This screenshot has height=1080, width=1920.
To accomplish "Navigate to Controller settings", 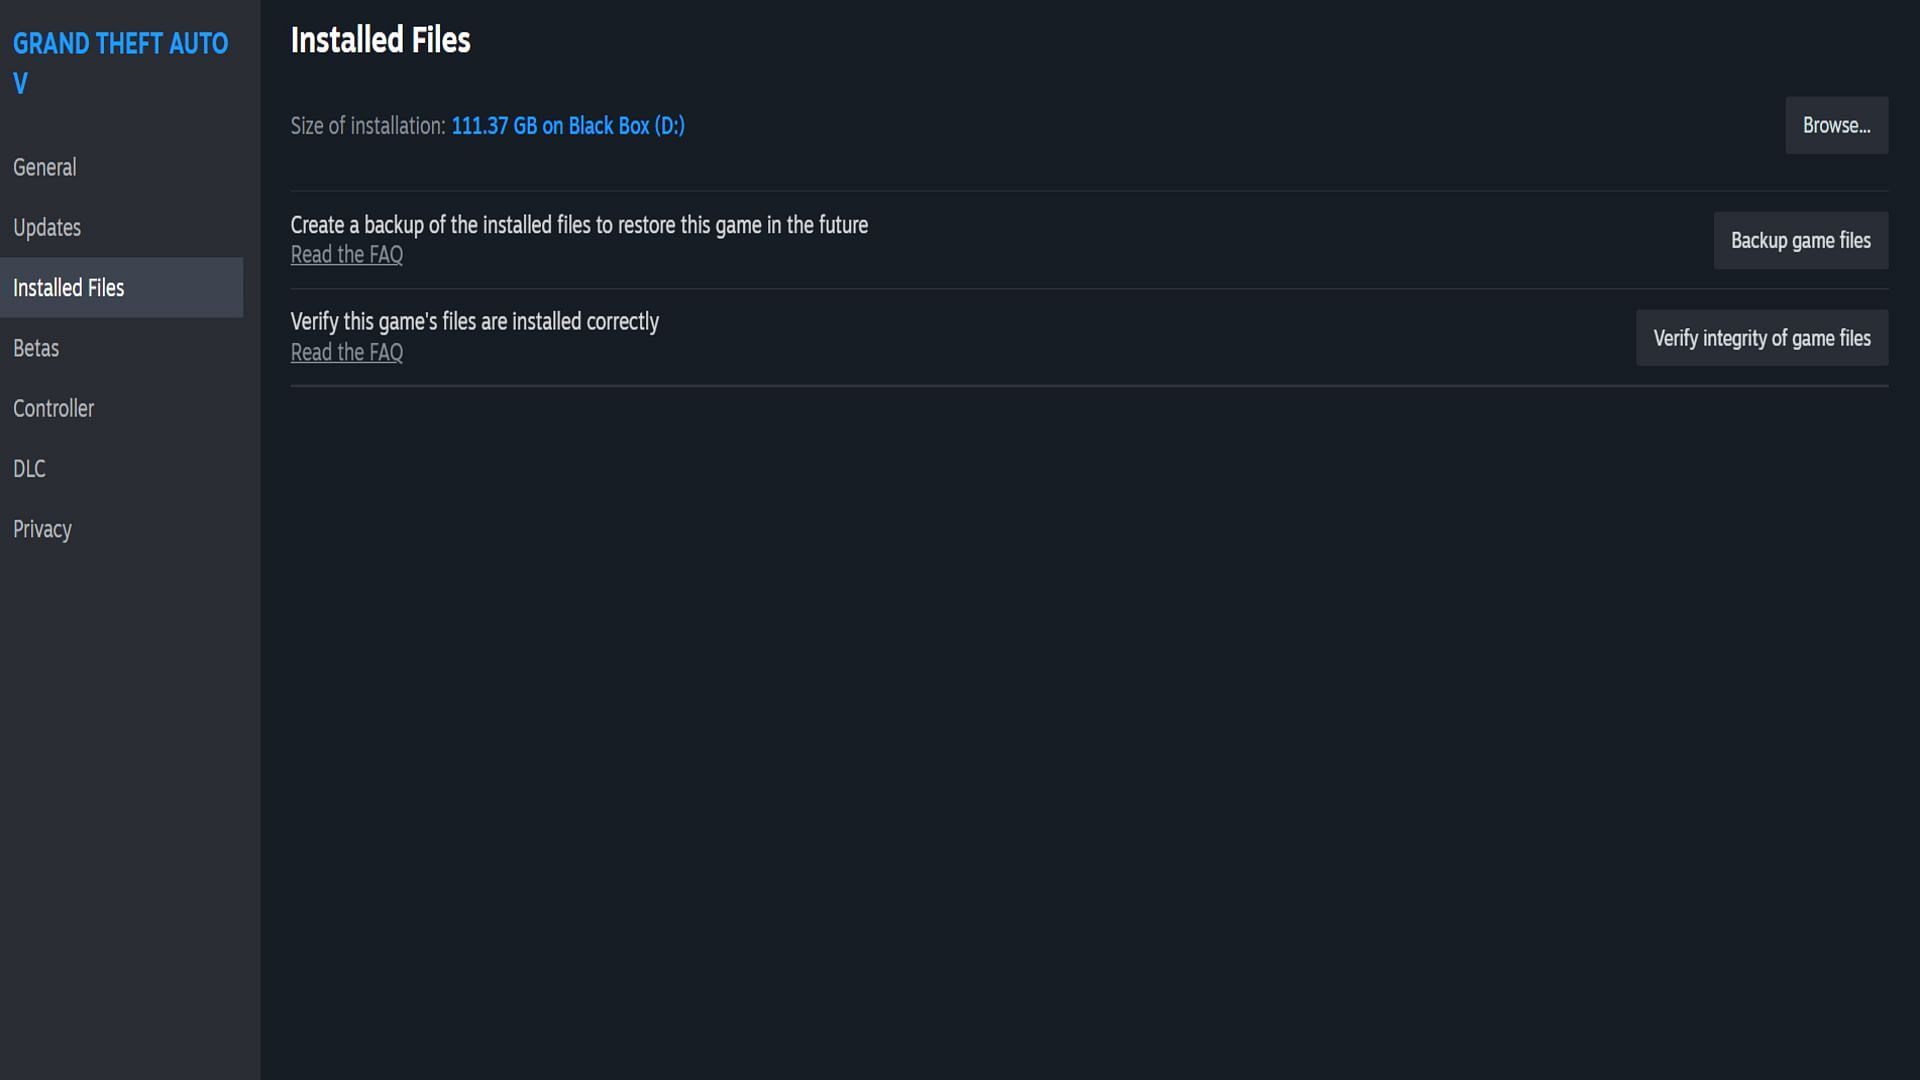I will click(53, 409).
